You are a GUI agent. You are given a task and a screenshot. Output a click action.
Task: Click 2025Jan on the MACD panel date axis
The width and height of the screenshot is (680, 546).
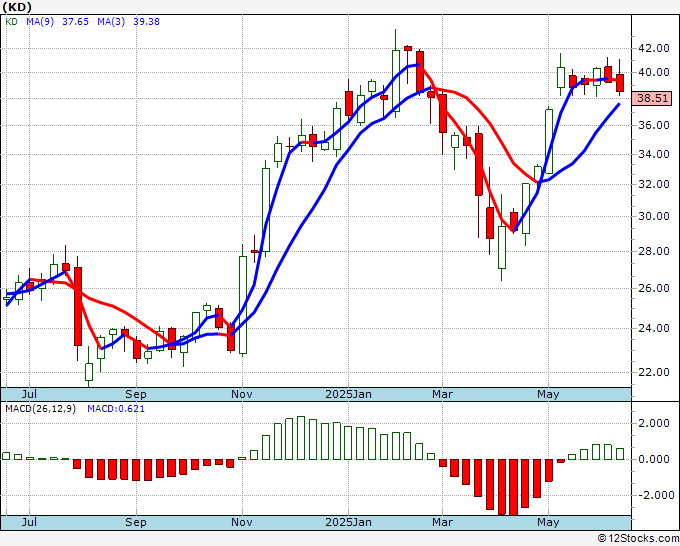349,522
